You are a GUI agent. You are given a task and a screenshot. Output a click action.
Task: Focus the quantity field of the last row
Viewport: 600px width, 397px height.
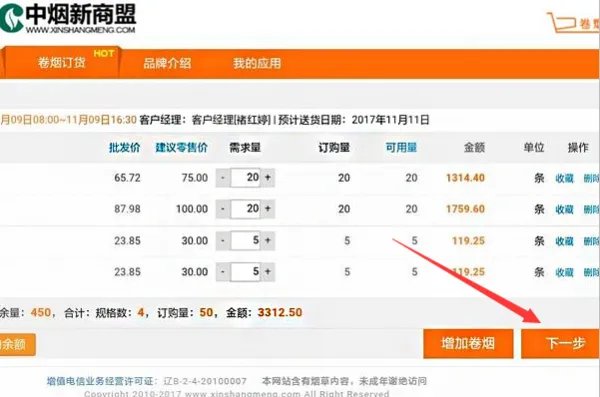point(246,272)
